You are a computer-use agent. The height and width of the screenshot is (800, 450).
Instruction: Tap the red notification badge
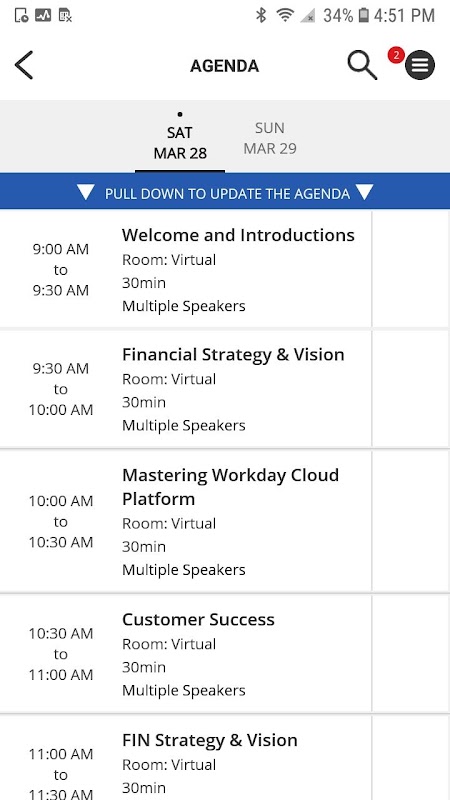(396, 55)
